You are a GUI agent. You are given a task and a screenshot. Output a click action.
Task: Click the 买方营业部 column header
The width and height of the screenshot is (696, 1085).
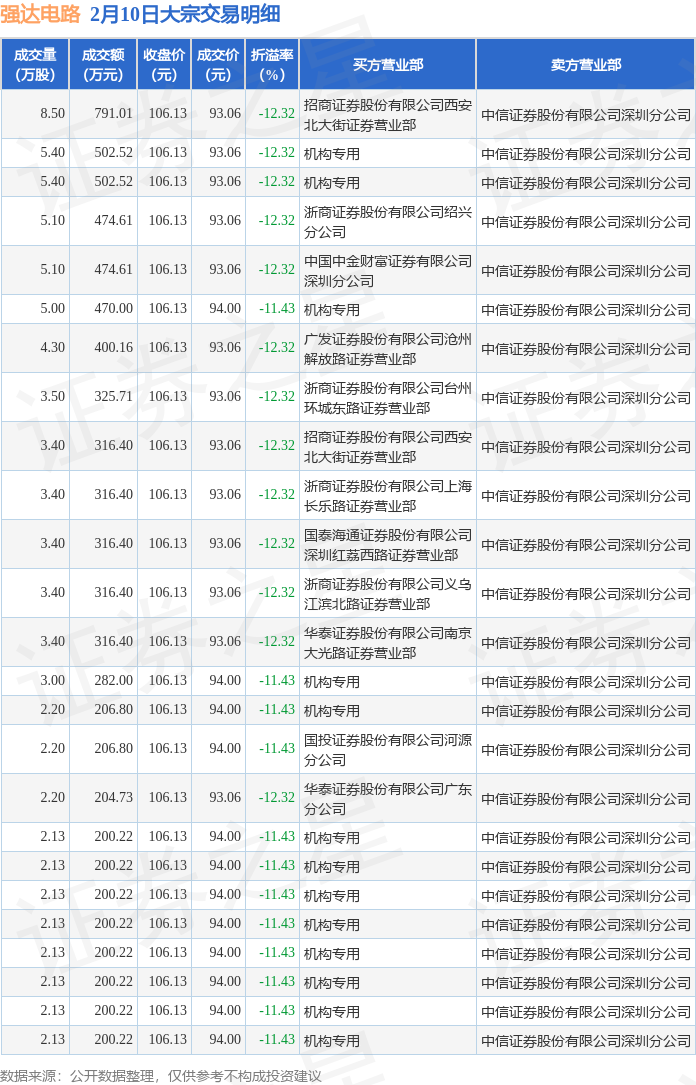(388, 64)
